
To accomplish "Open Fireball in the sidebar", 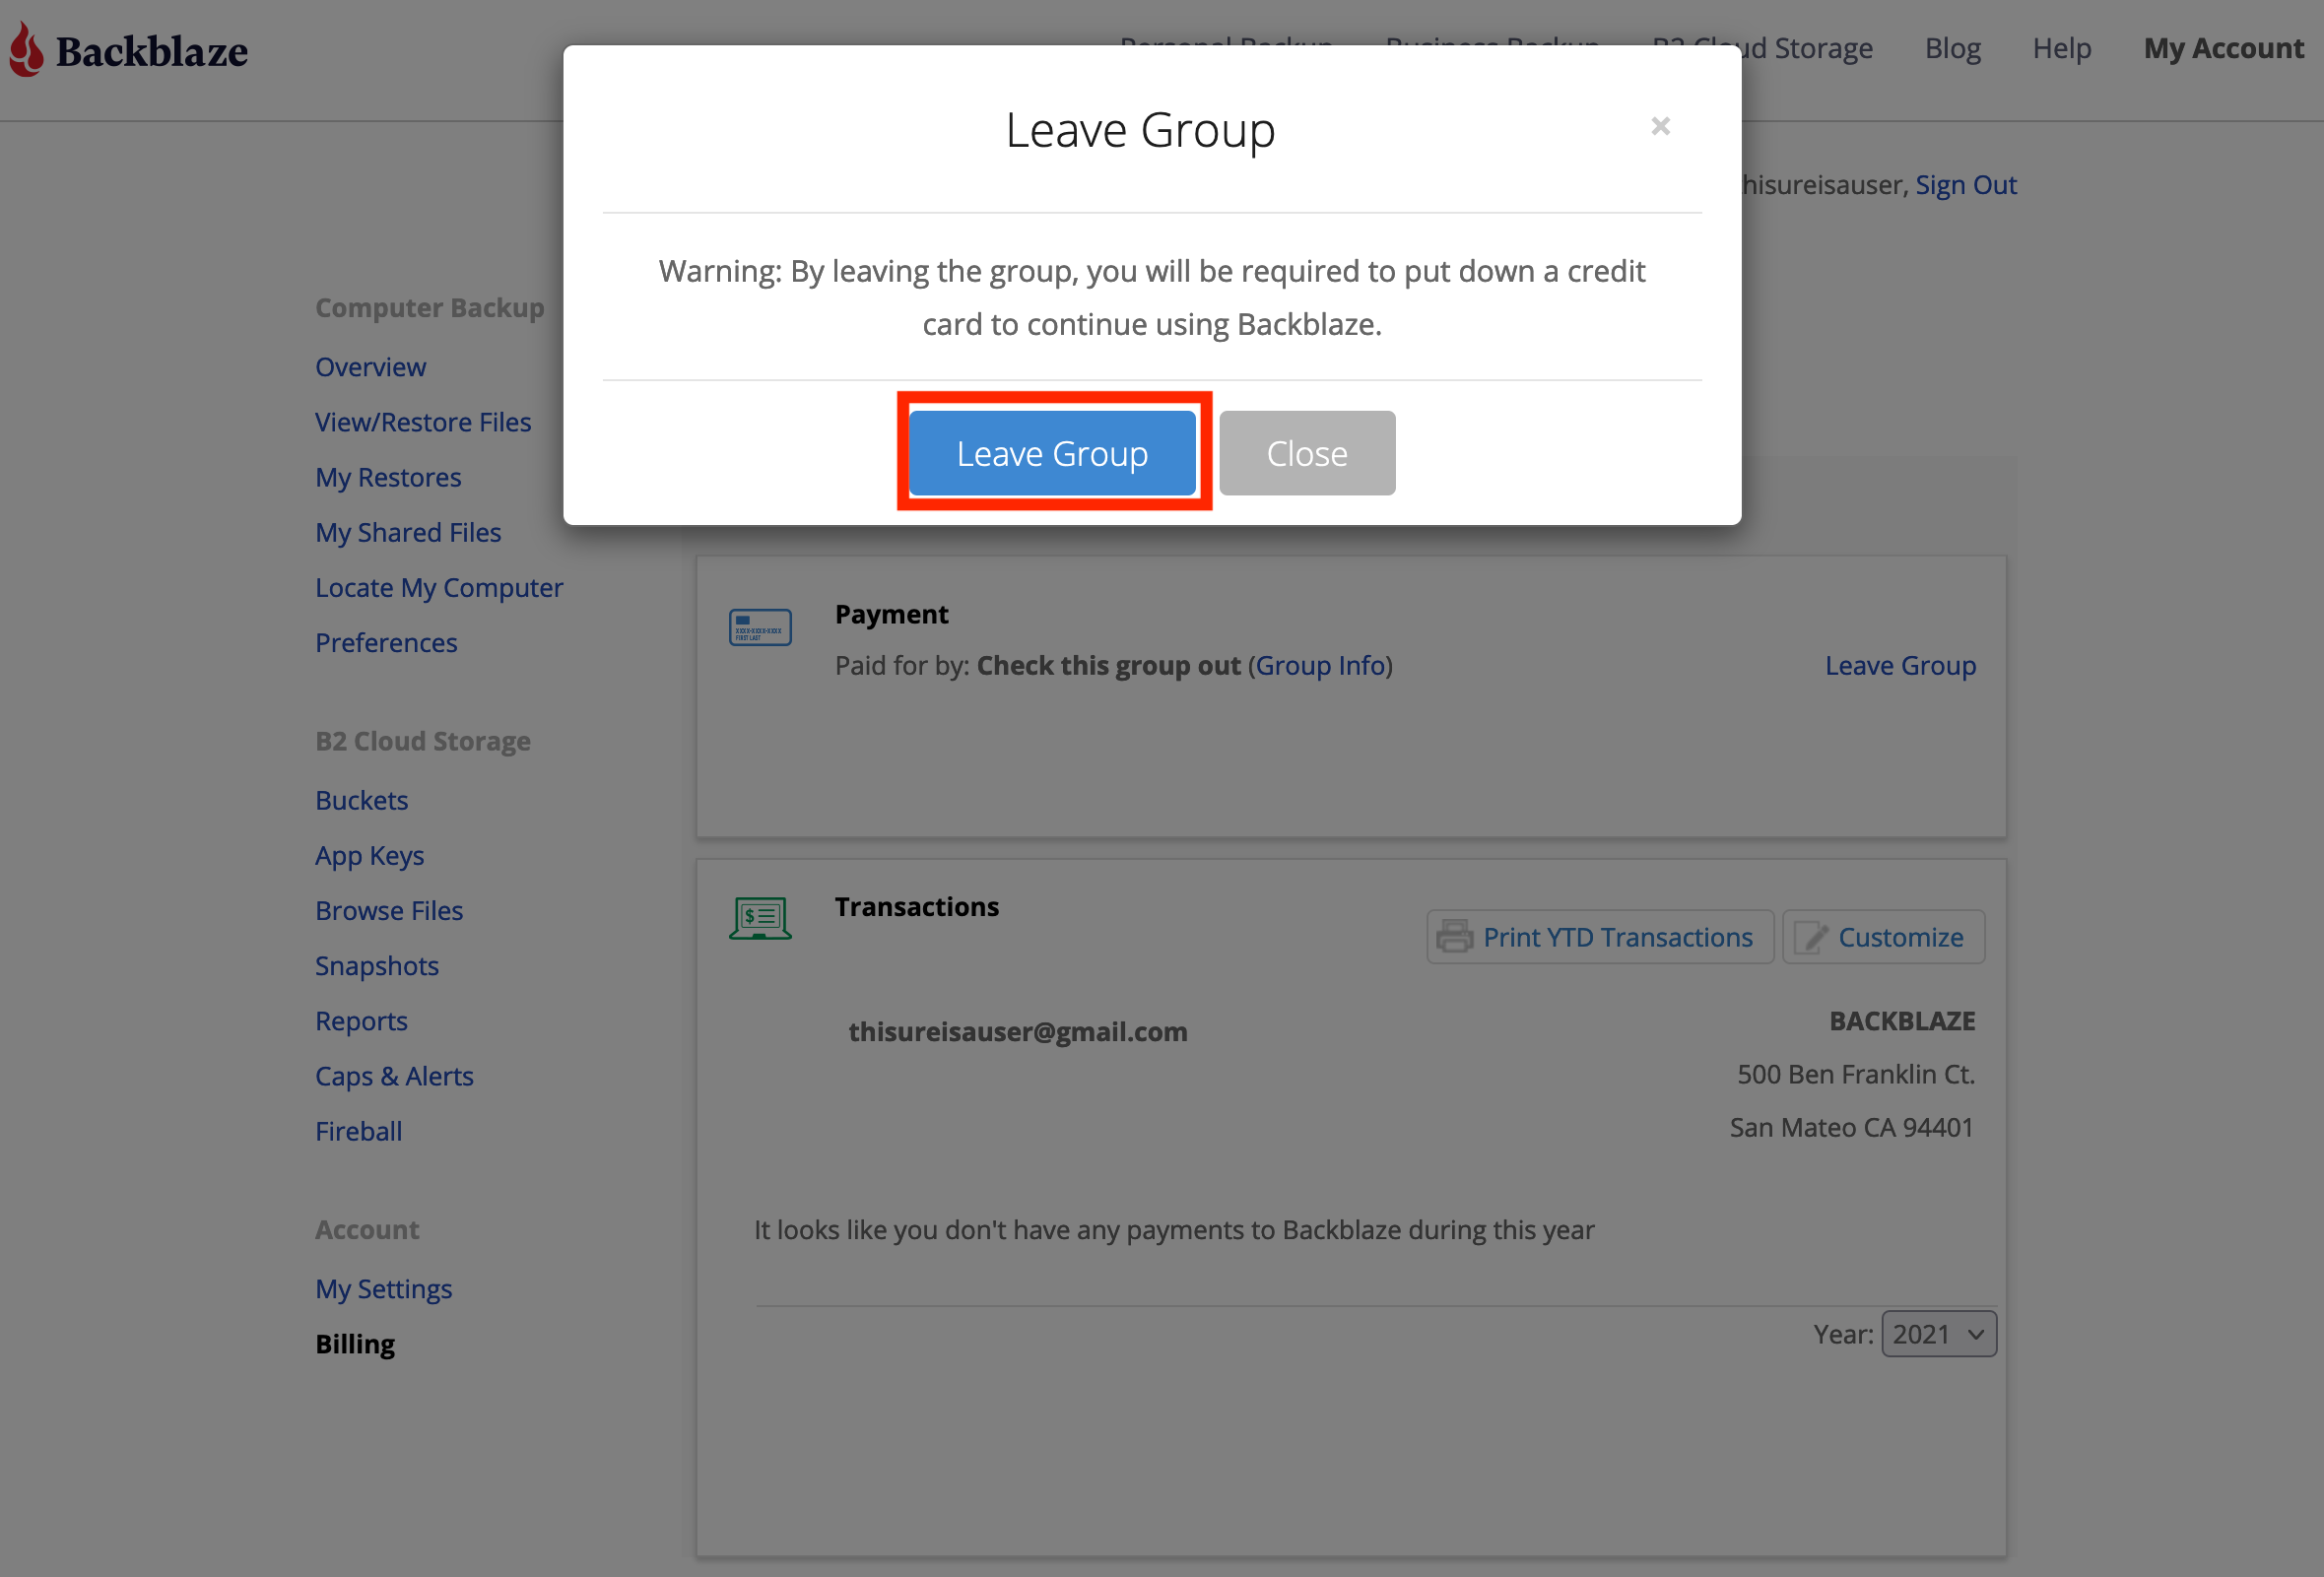I will pyautogui.click(x=358, y=1130).
